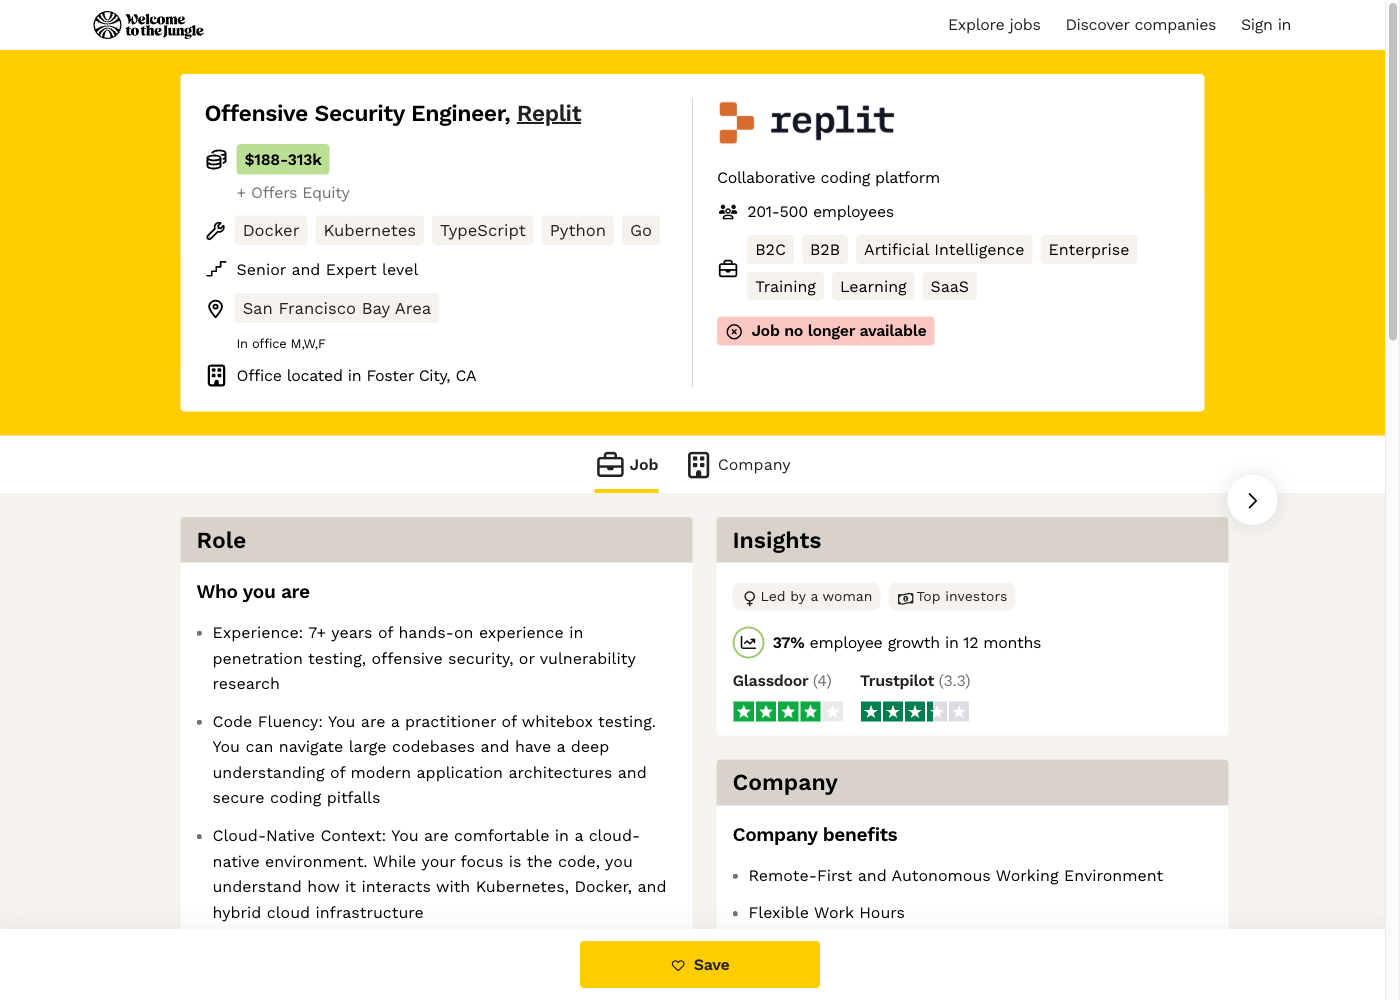The image size is (1400, 1000).
Task: Click the briefcase icon on Job tab
Action: 610,465
